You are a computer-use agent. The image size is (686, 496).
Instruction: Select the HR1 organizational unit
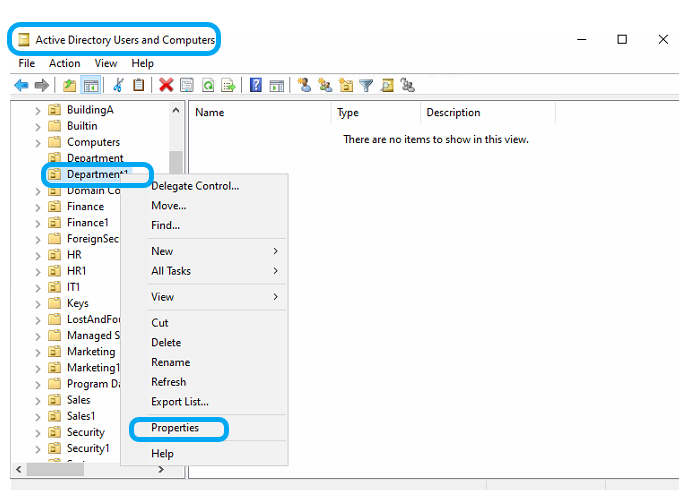pyautogui.click(x=67, y=271)
